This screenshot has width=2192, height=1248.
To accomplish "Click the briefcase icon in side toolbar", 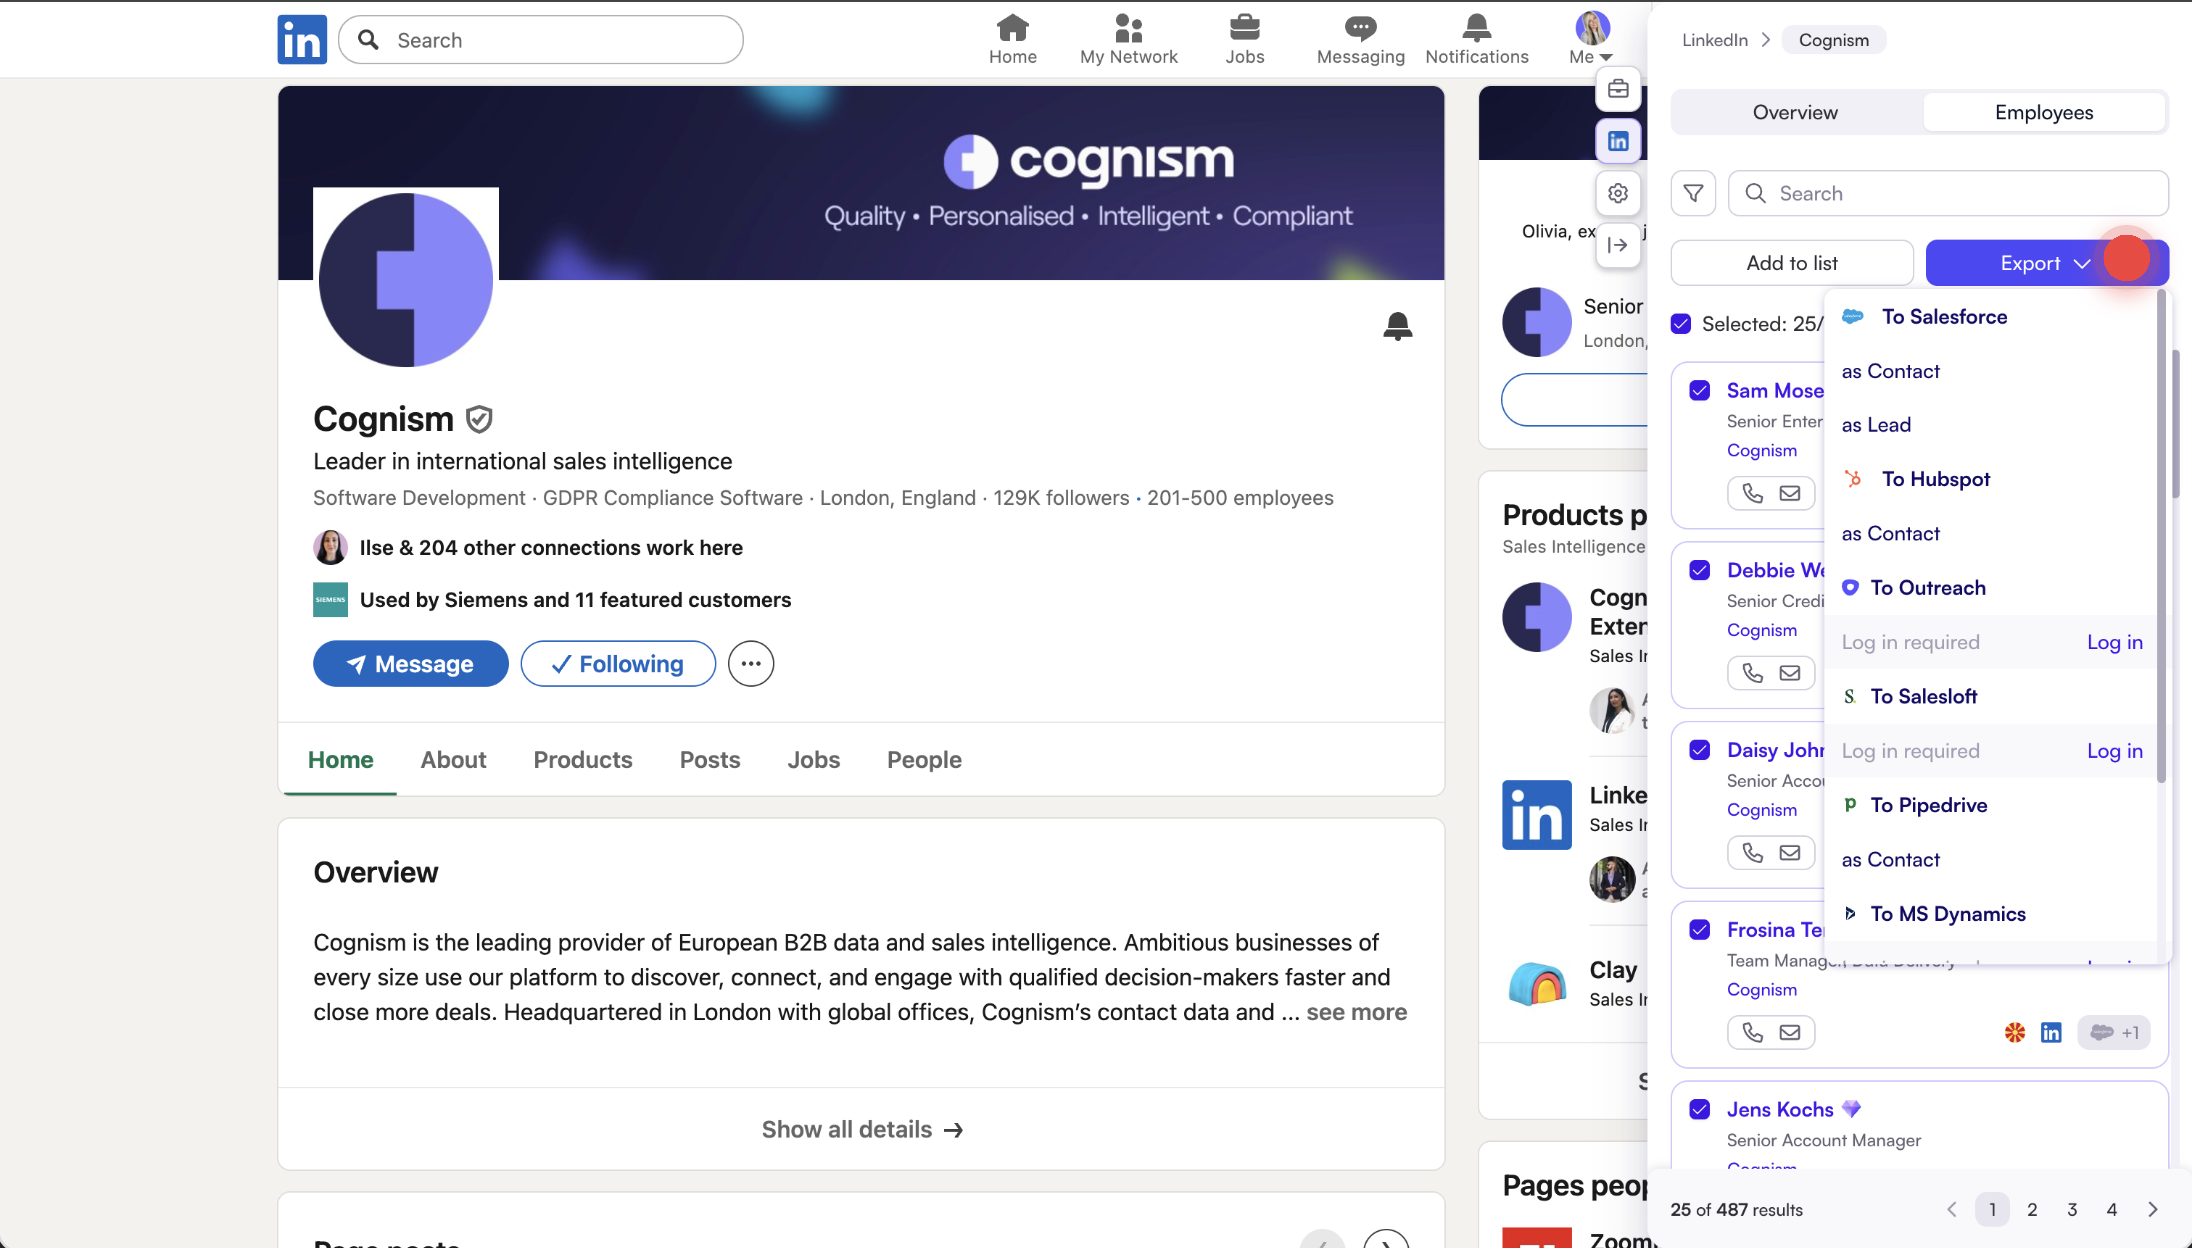I will (x=1618, y=89).
